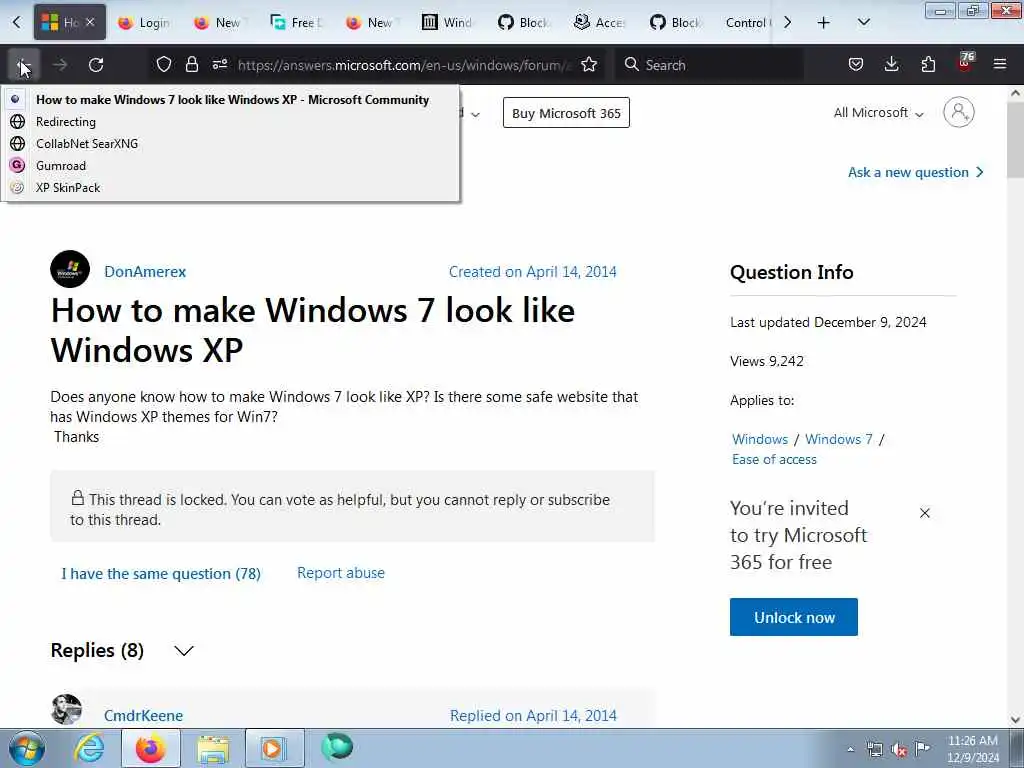
Task: Open DonAmerex's profile link
Action: point(145,272)
